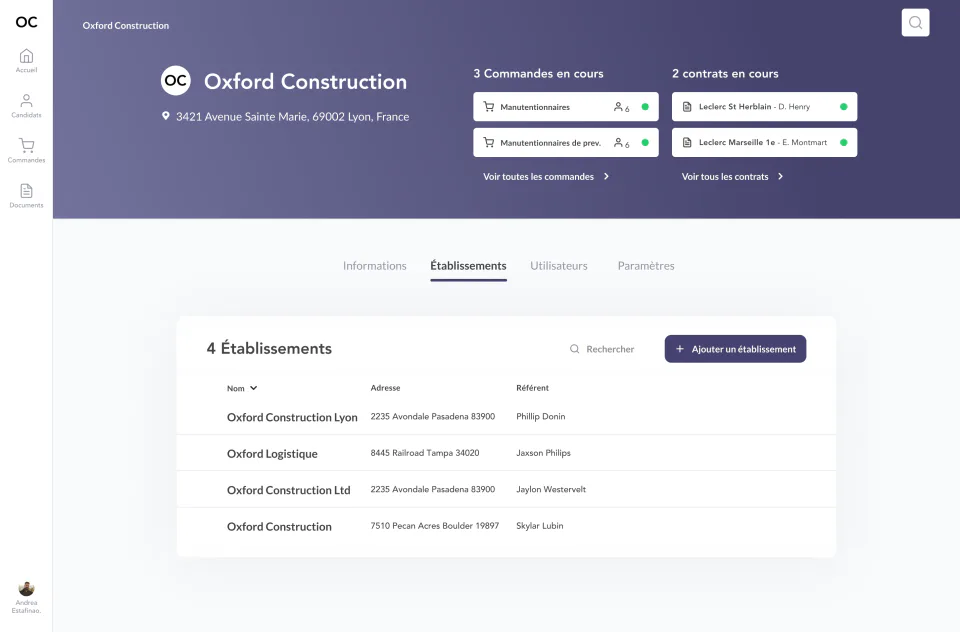The height and width of the screenshot is (632, 960).
Task: Click the 3421 Avenue Sainte Marie address text
Action: (x=292, y=116)
